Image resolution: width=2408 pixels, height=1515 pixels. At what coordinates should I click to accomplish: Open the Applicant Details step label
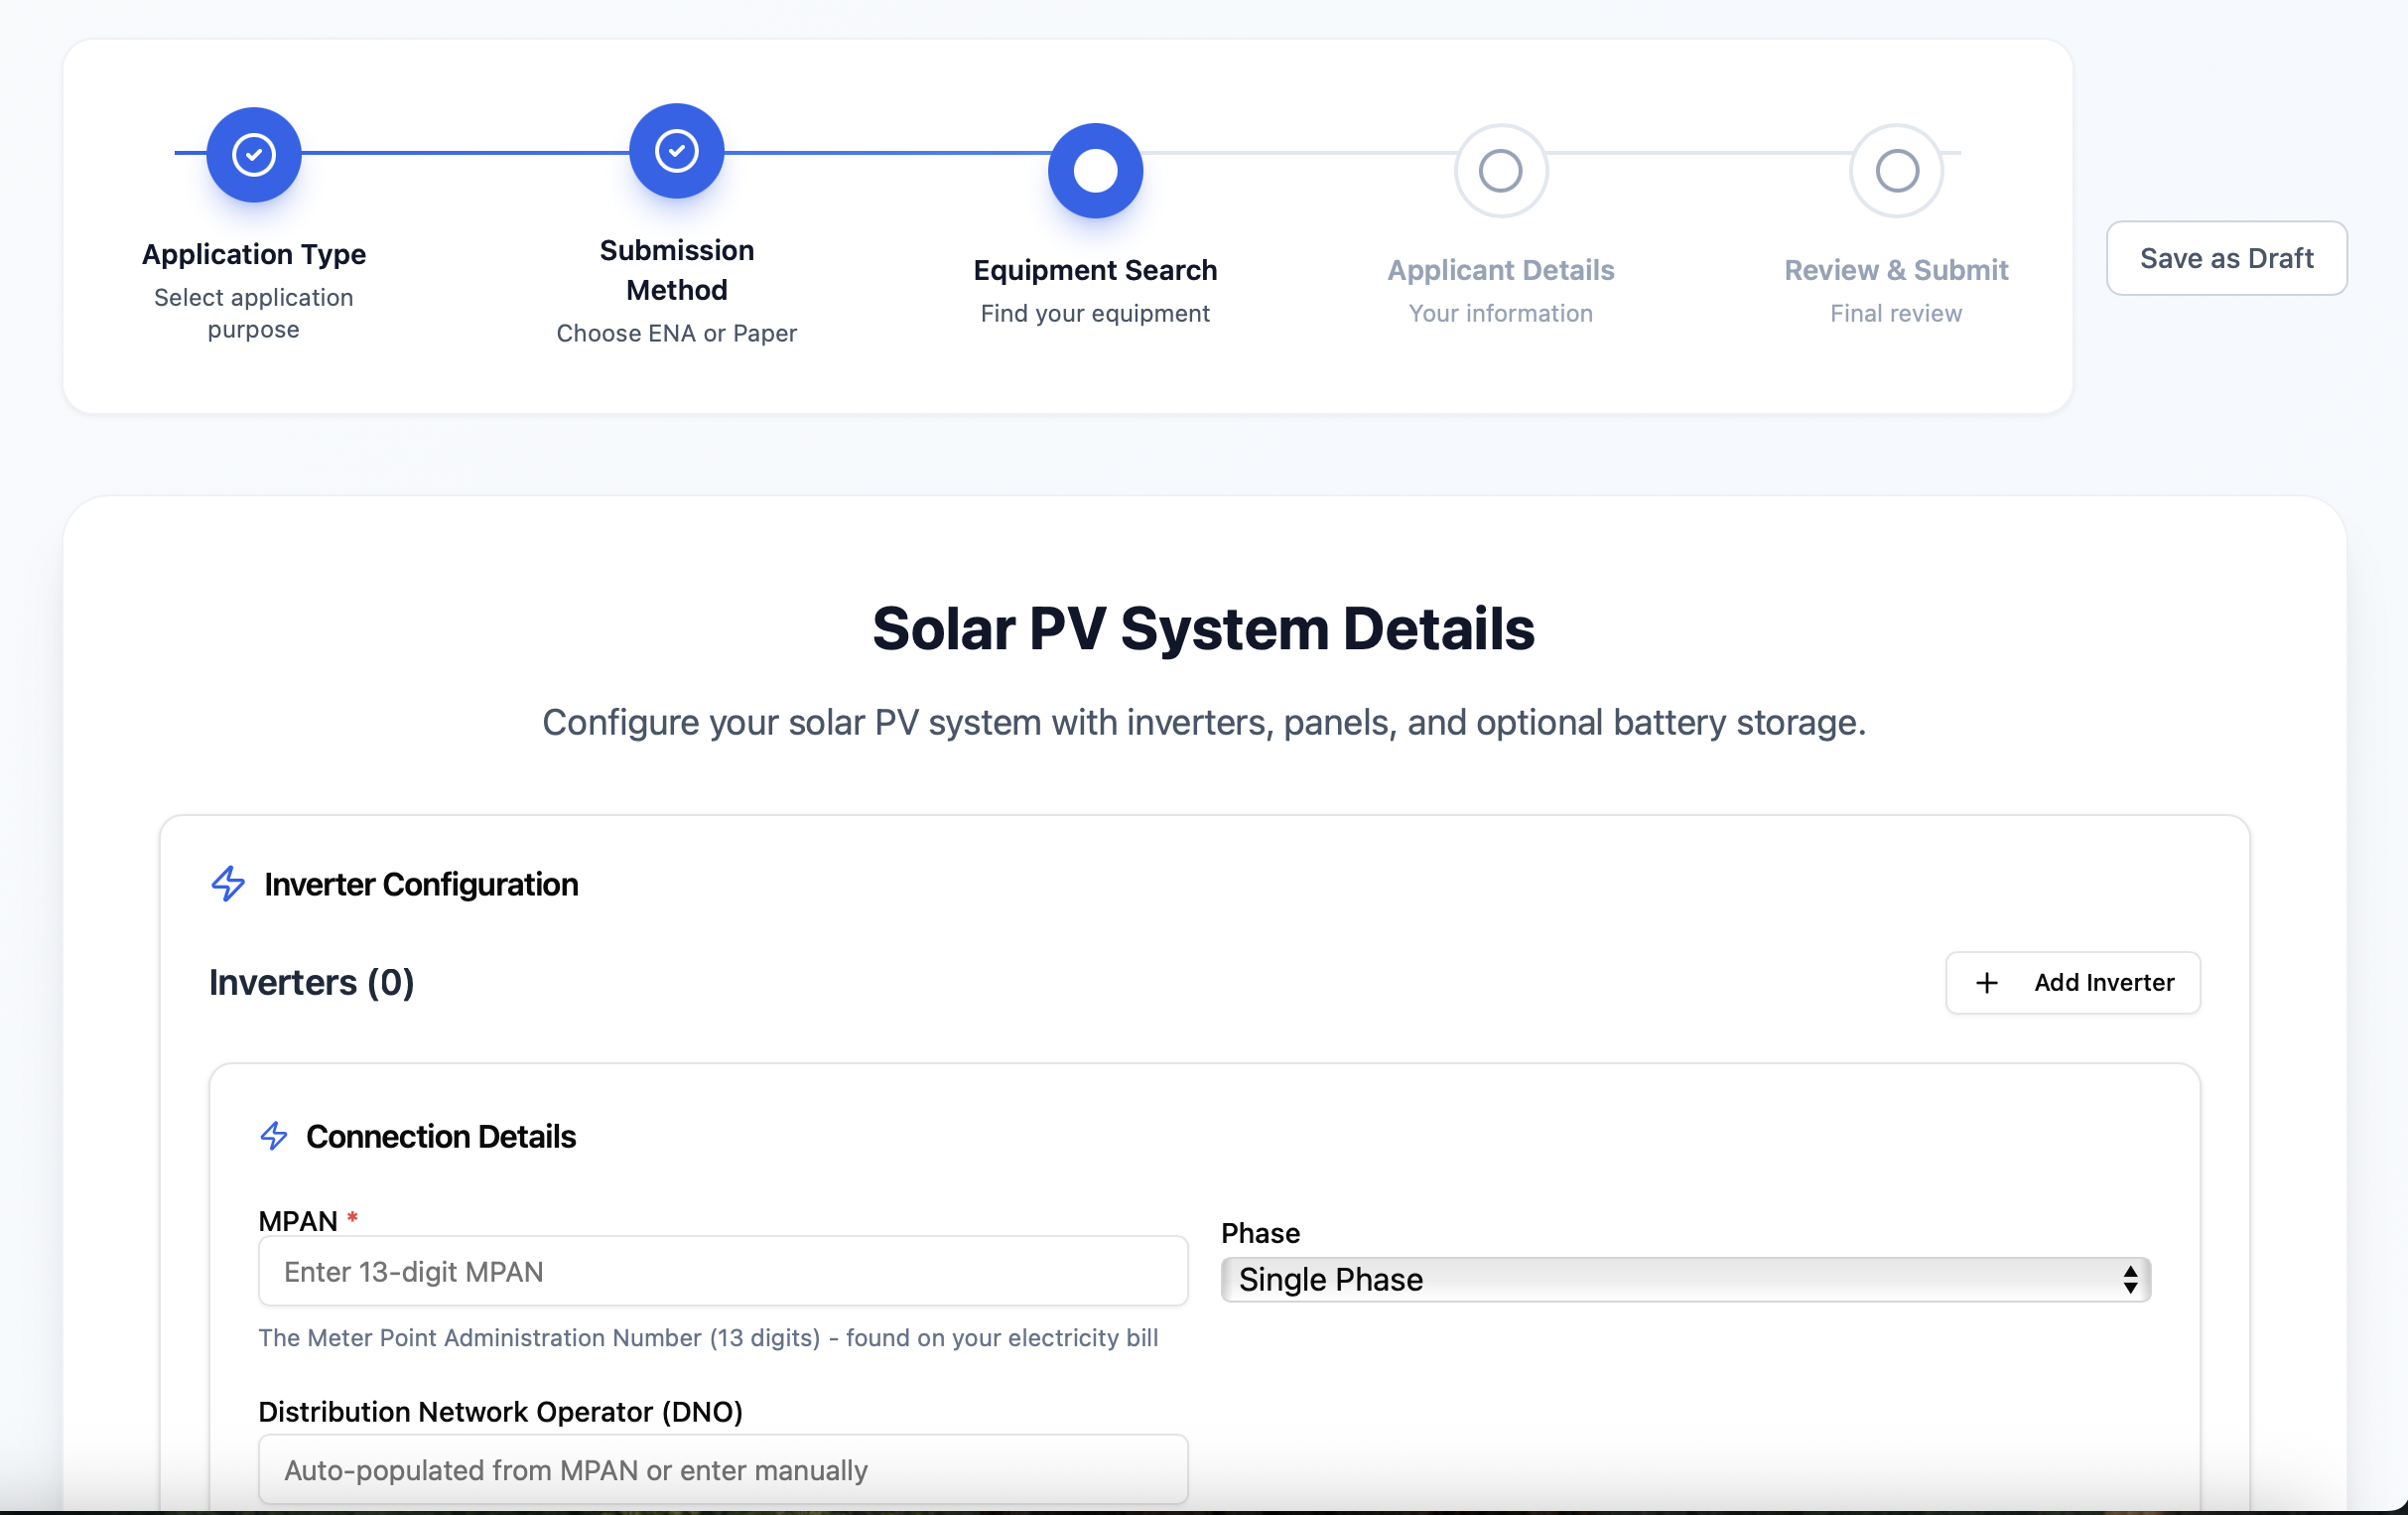click(x=1500, y=270)
